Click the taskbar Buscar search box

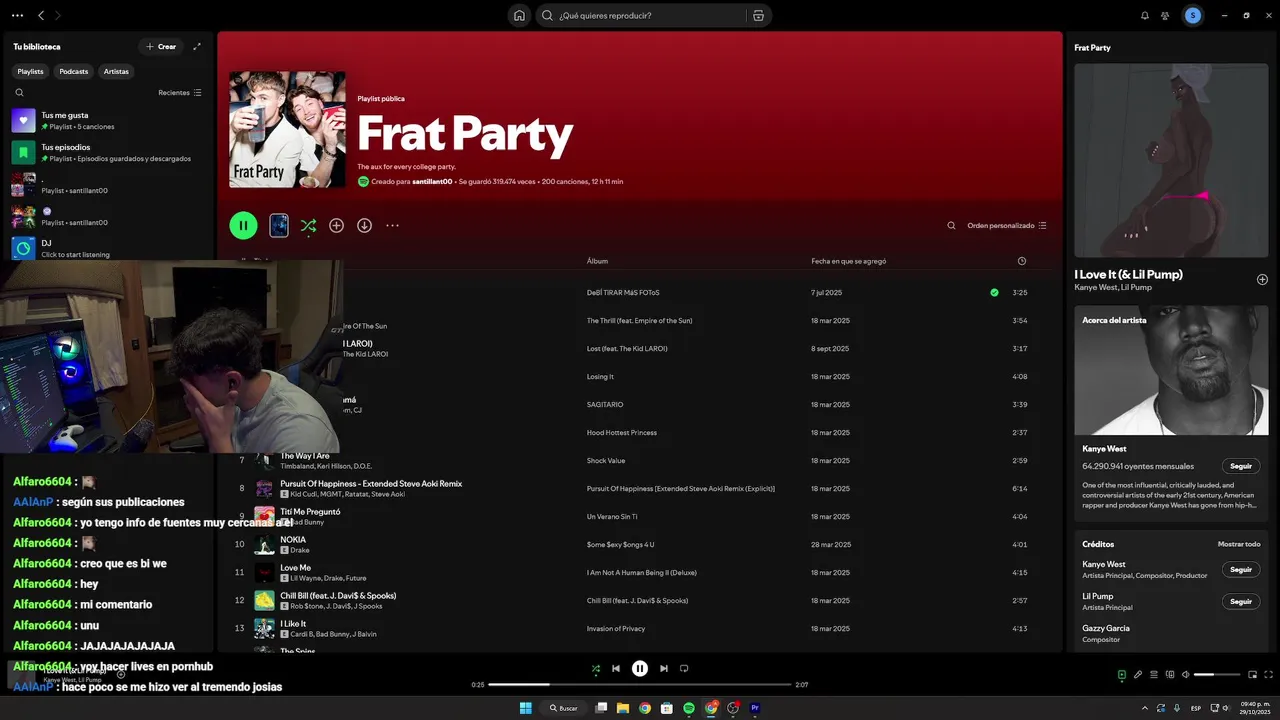tap(563, 708)
